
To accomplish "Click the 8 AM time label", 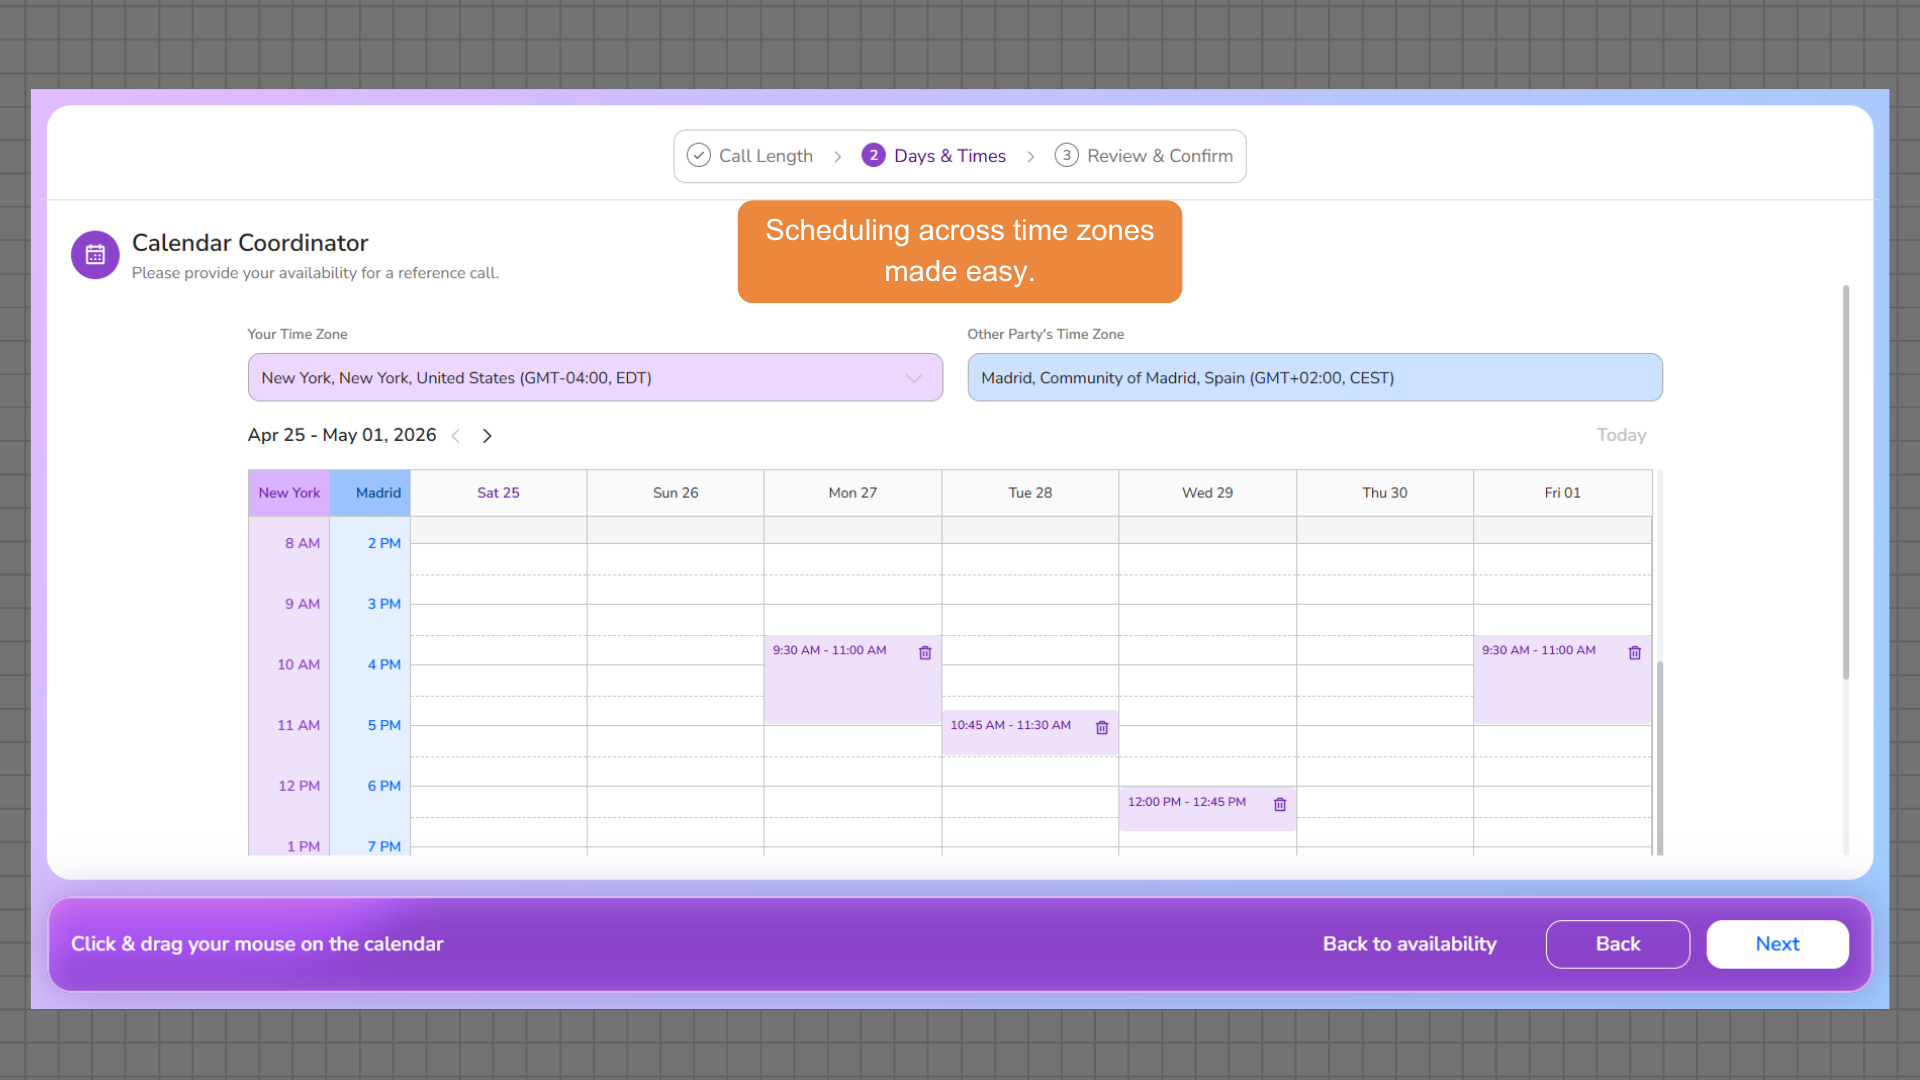I will tap(302, 544).
